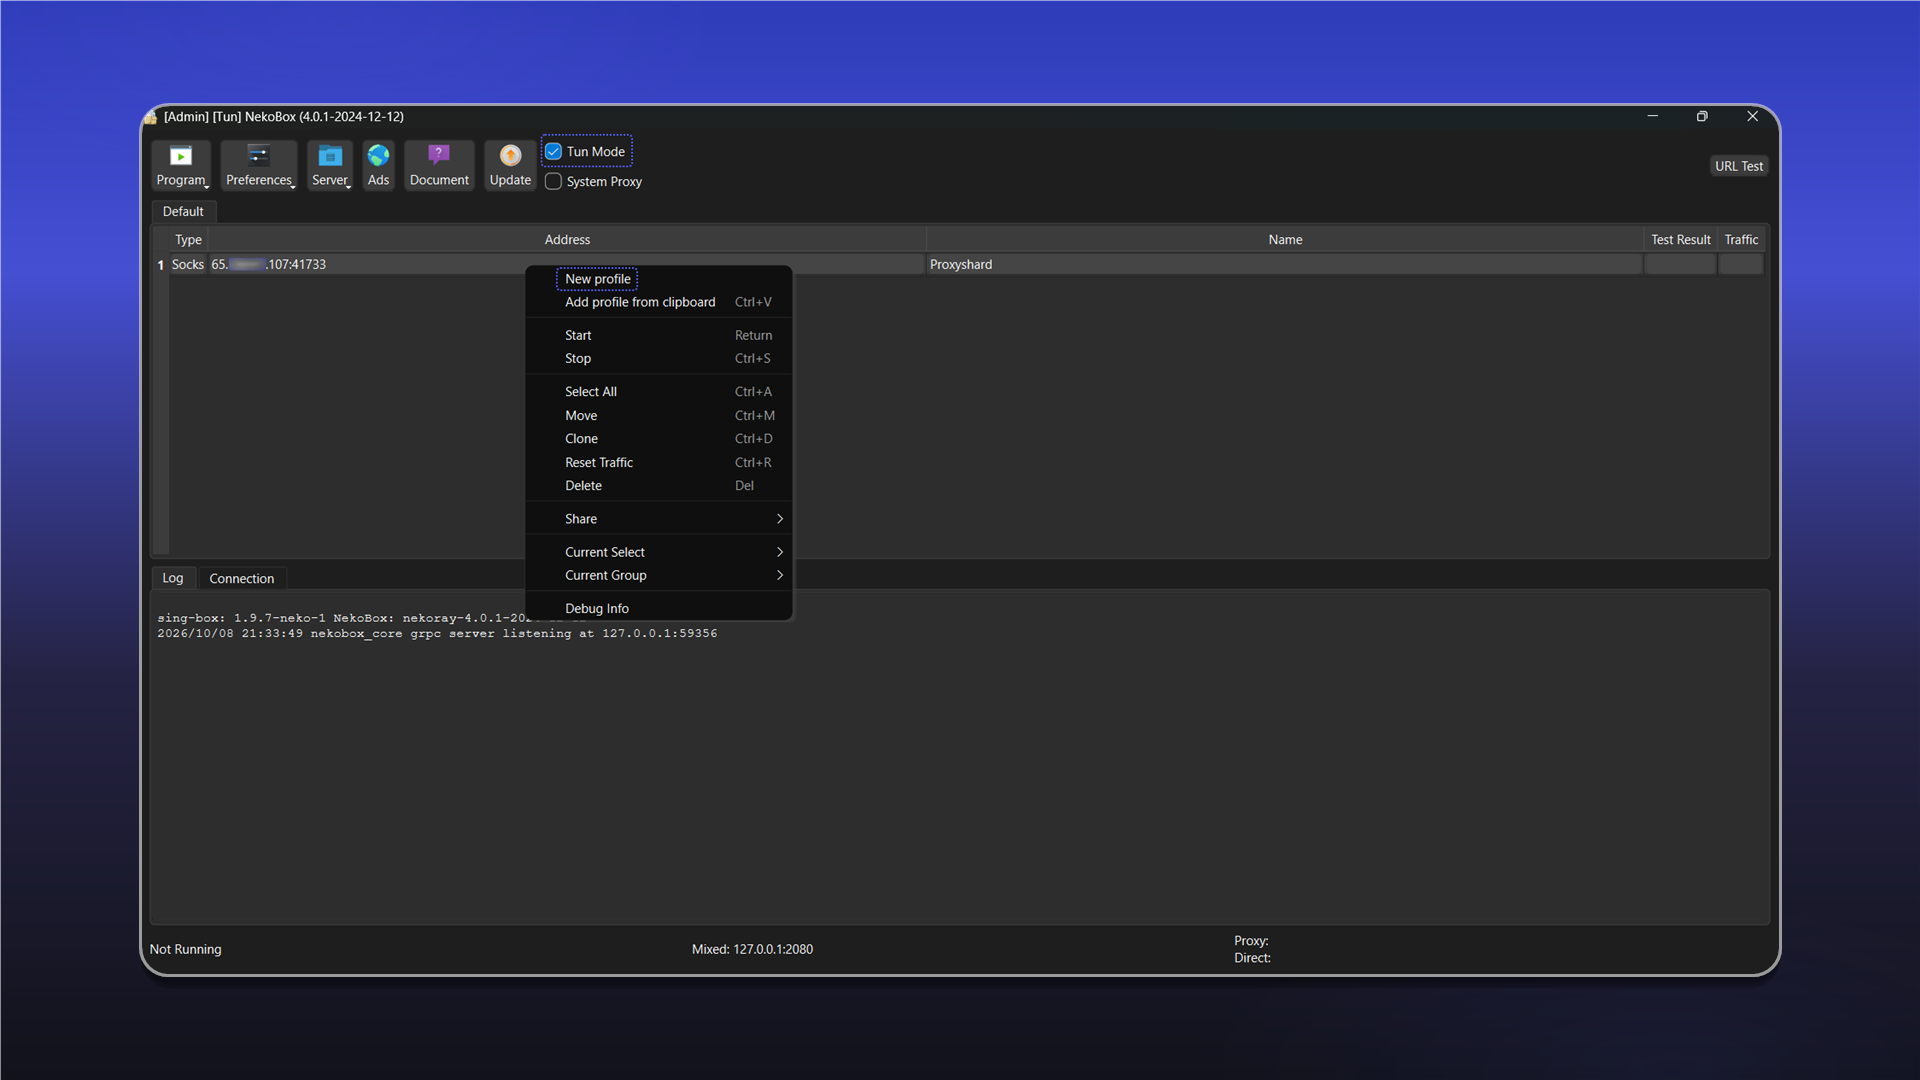Click the Test Result column header

[1680, 240]
